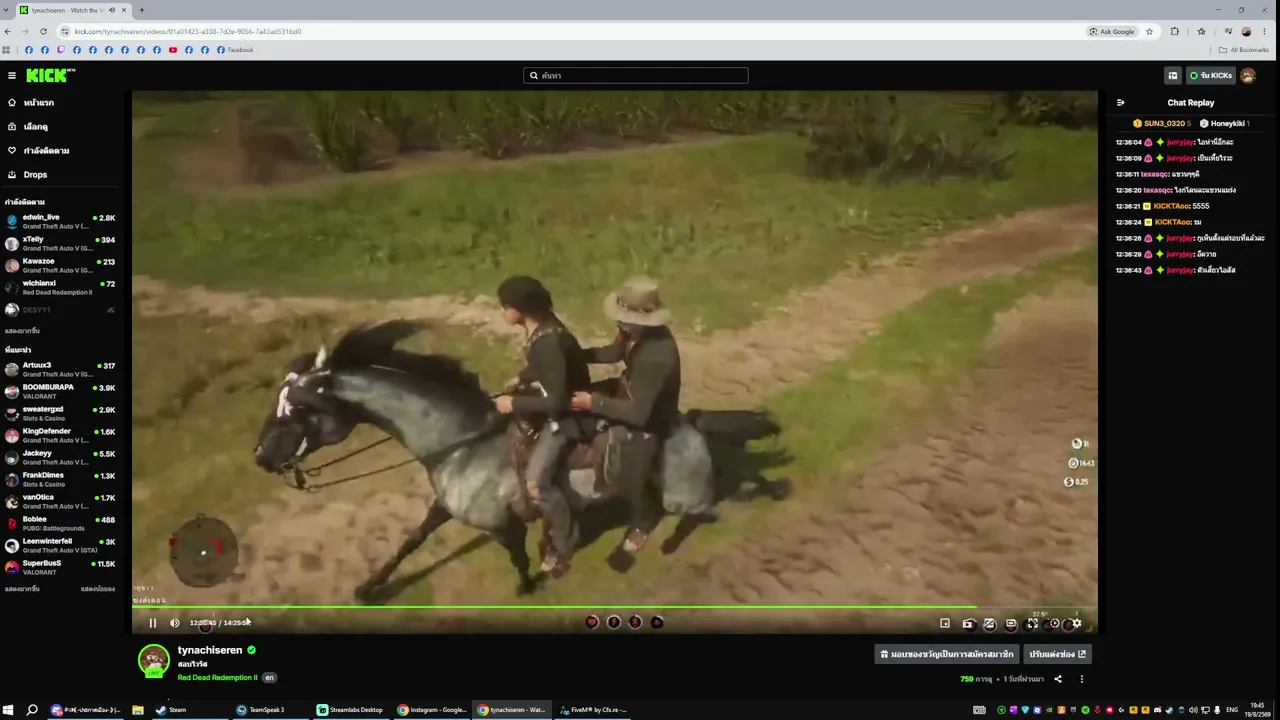Image resolution: width=1280 pixels, height=720 pixels.
Task: Click the gift subscriptions button
Action: (947, 654)
